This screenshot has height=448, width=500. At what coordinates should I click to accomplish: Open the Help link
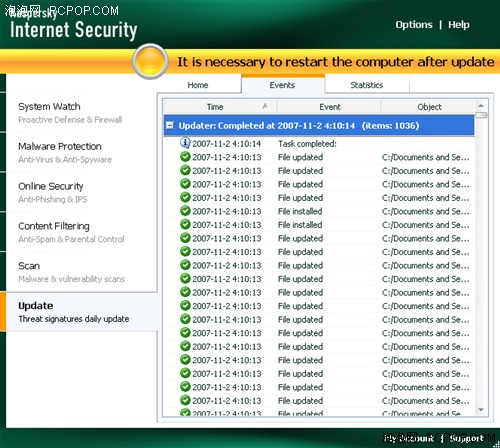click(459, 25)
